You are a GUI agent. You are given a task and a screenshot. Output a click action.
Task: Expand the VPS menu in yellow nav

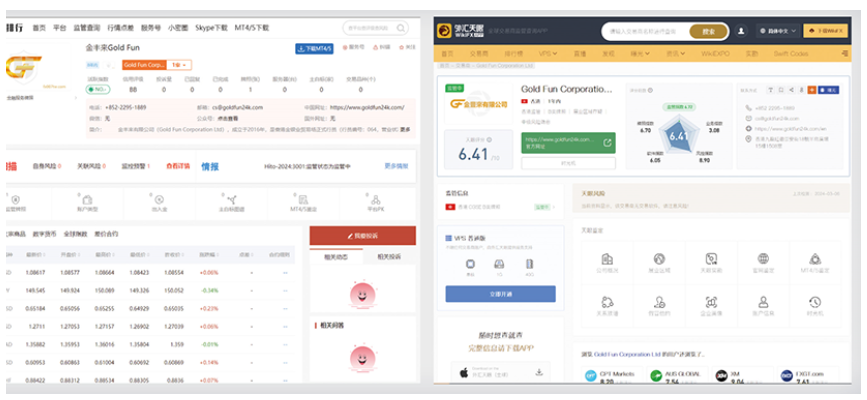tap(547, 54)
